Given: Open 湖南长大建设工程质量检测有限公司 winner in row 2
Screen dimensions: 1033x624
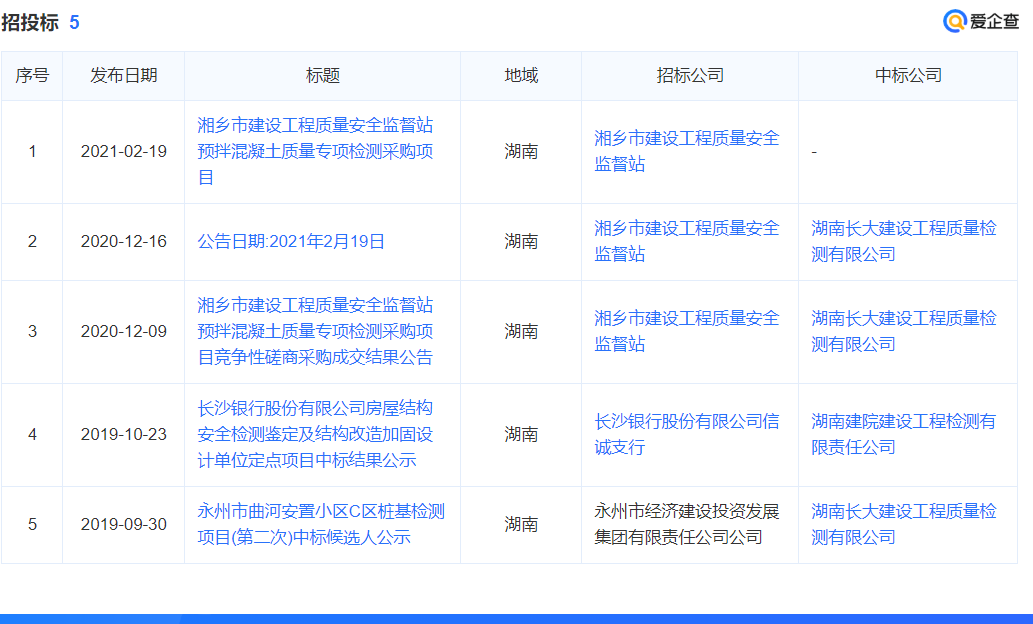Looking at the screenshot, I should point(903,241).
